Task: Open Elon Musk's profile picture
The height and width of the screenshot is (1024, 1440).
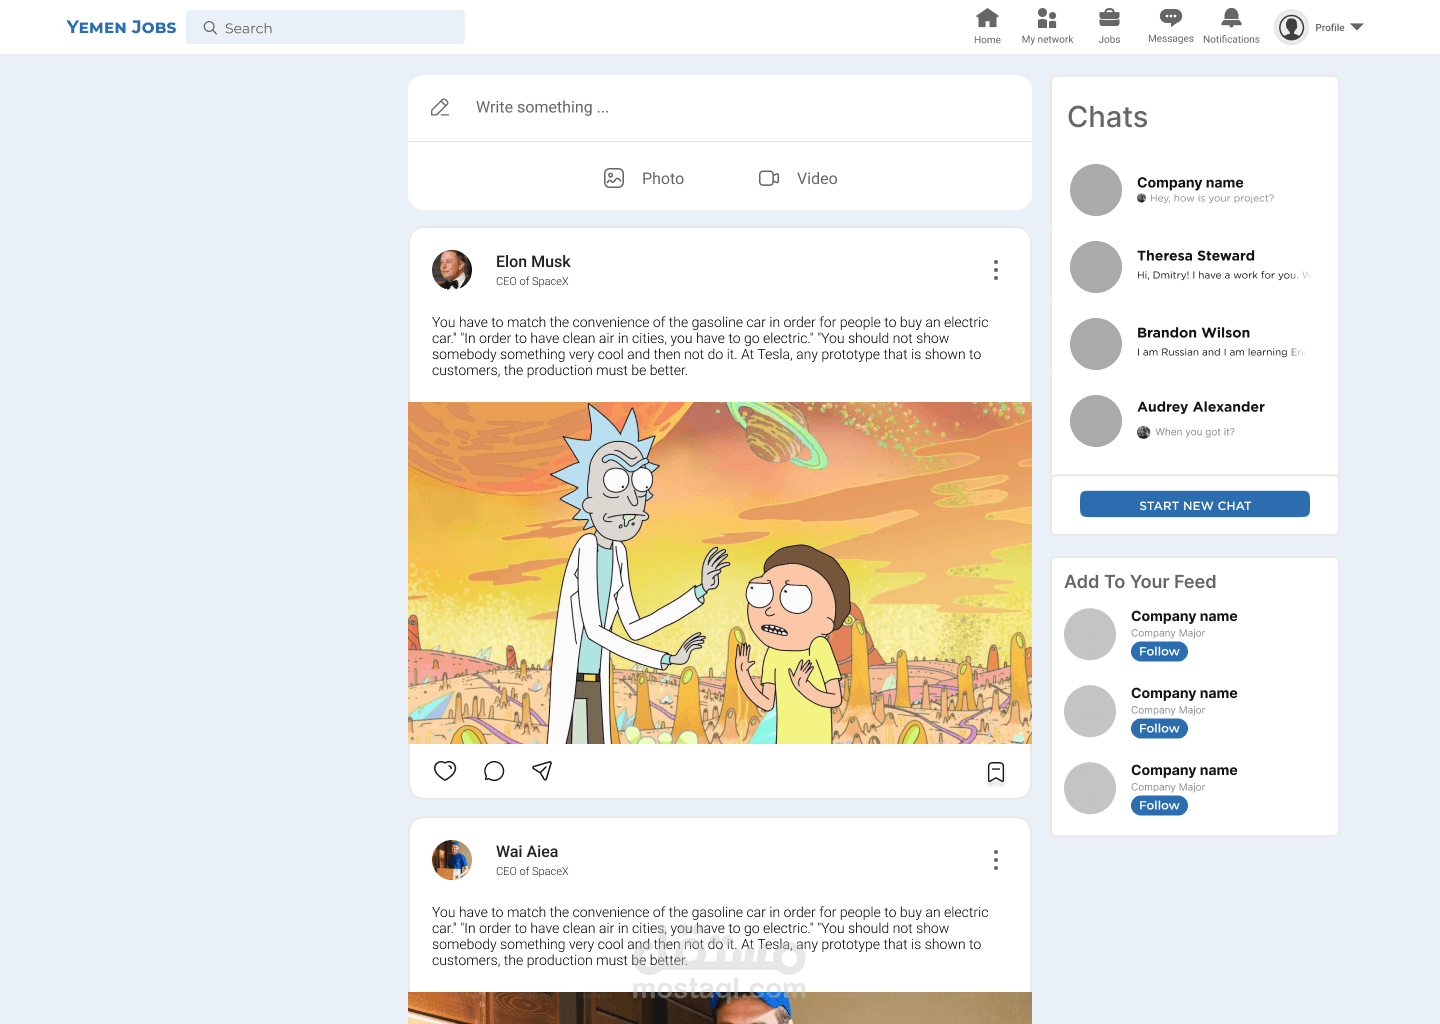Action: click(x=452, y=270)
